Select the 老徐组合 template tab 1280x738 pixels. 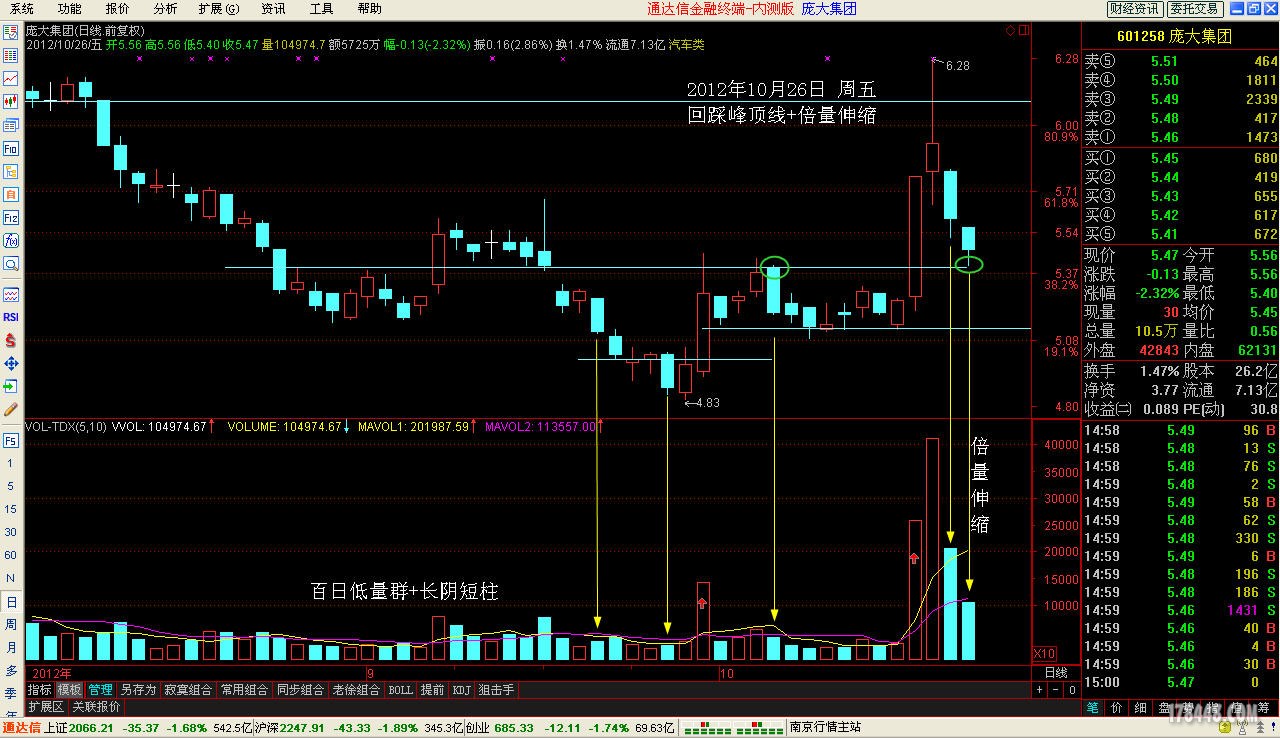pyautogui.click(x=356, y=690)
